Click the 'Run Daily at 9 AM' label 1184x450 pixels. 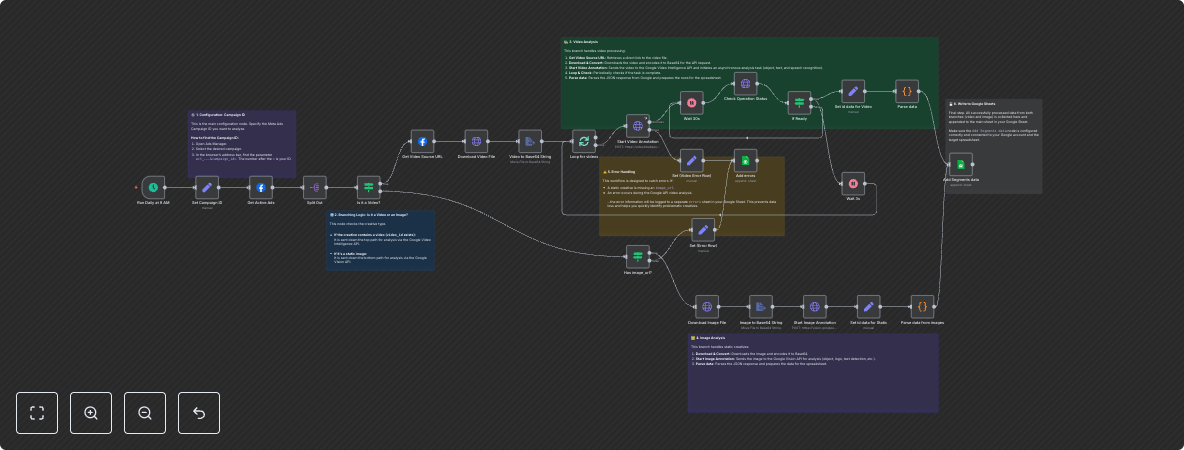coord(153,203)
